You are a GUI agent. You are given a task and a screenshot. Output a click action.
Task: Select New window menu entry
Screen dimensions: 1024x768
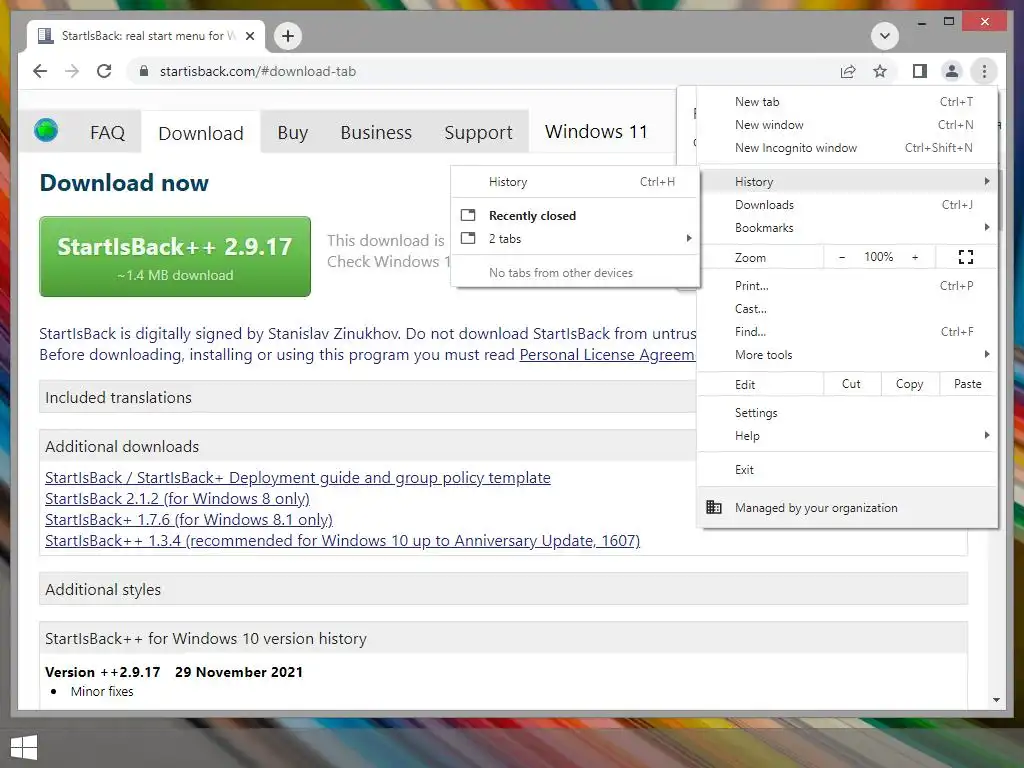coord(847,125)
